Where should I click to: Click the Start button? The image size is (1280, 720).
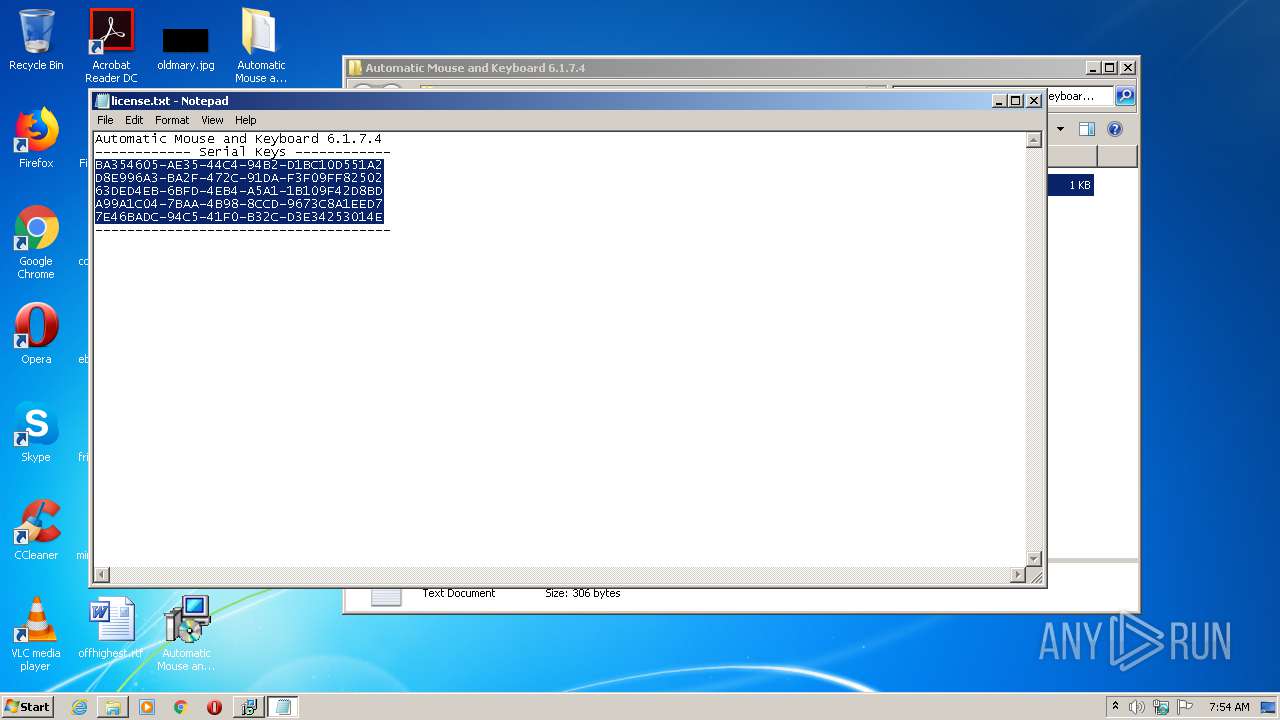click(28, 707)
